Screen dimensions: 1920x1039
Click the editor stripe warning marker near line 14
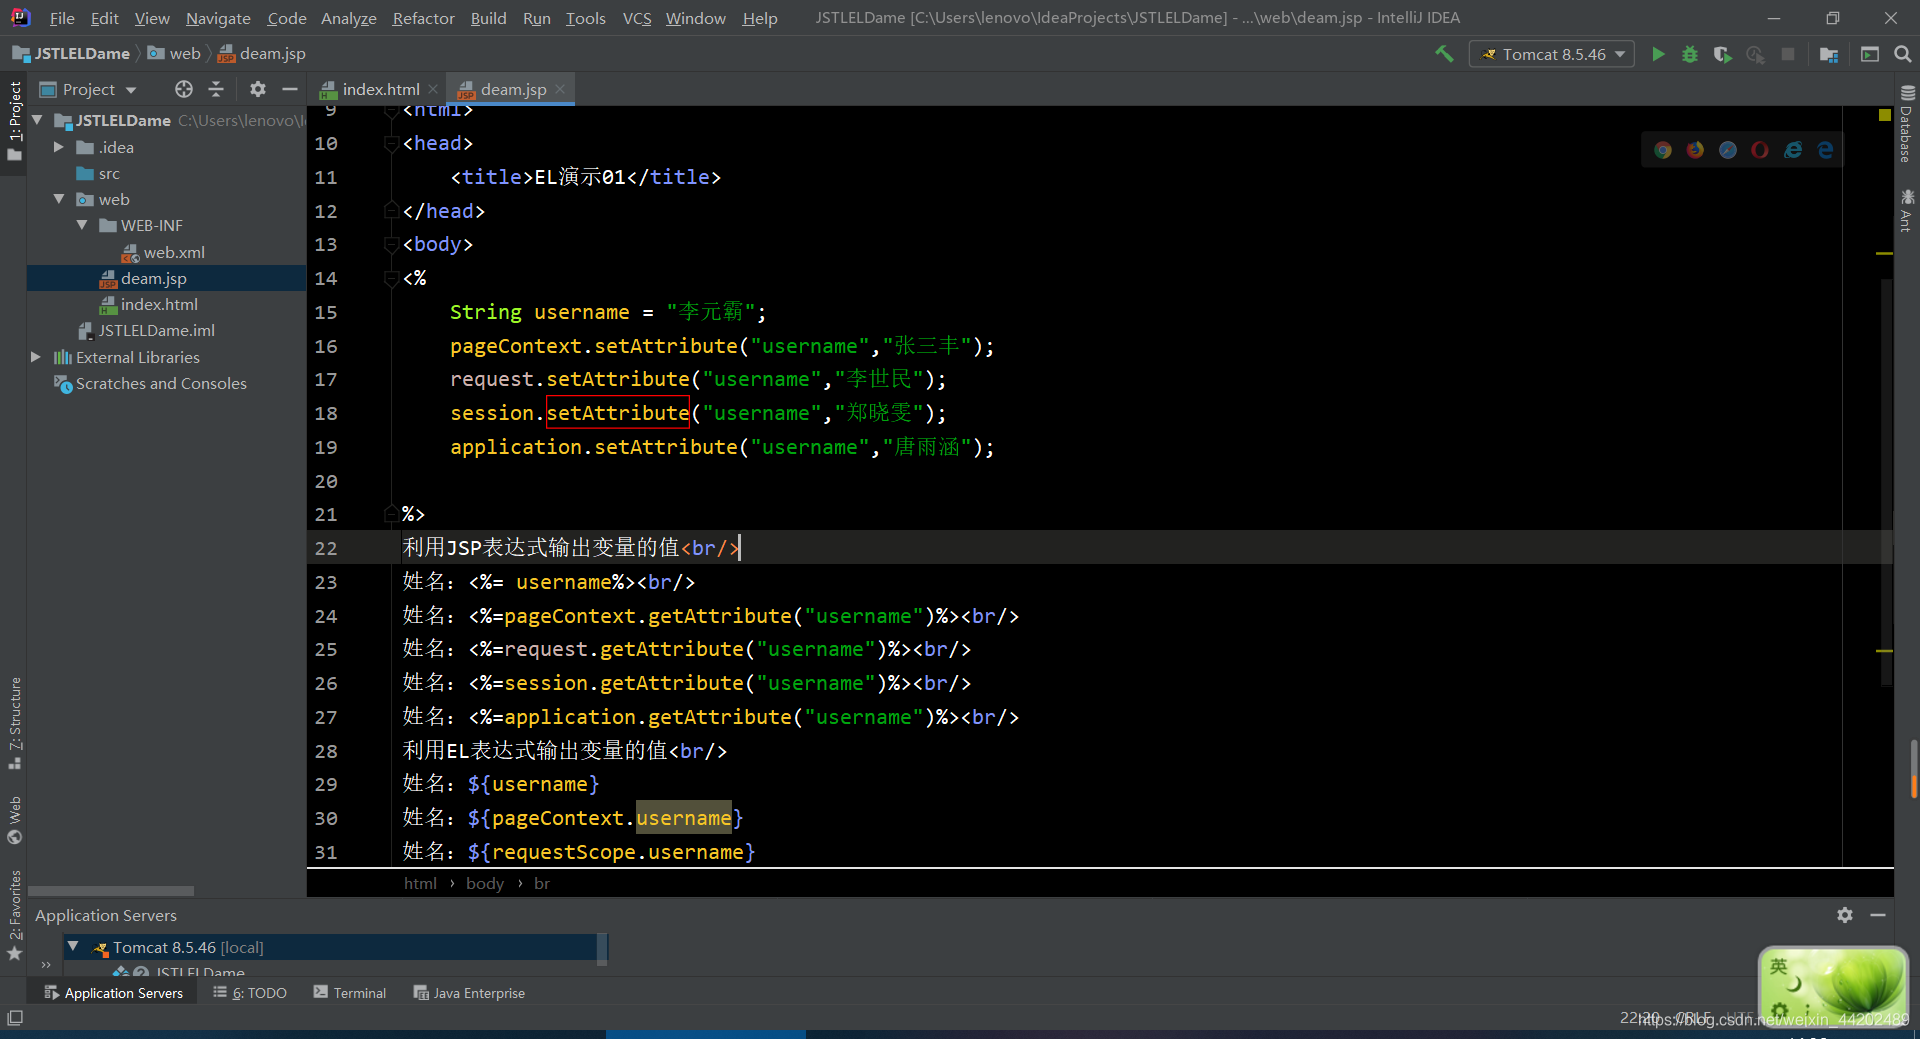(x=1885, y=254)
